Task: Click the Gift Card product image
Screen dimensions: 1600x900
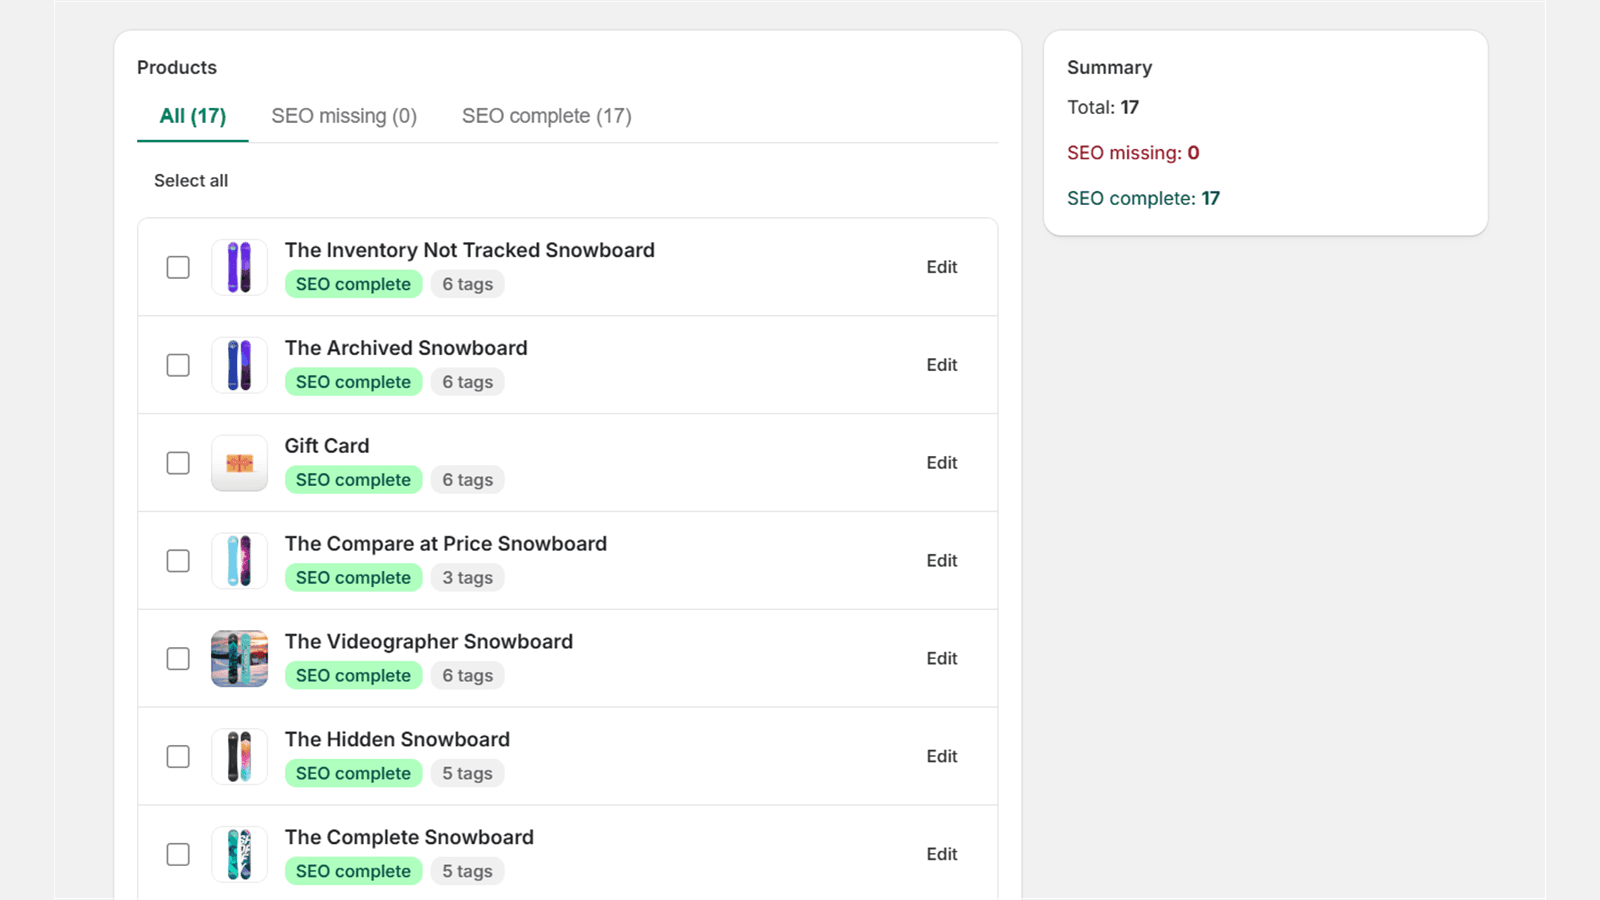Action: click(239, 463)
